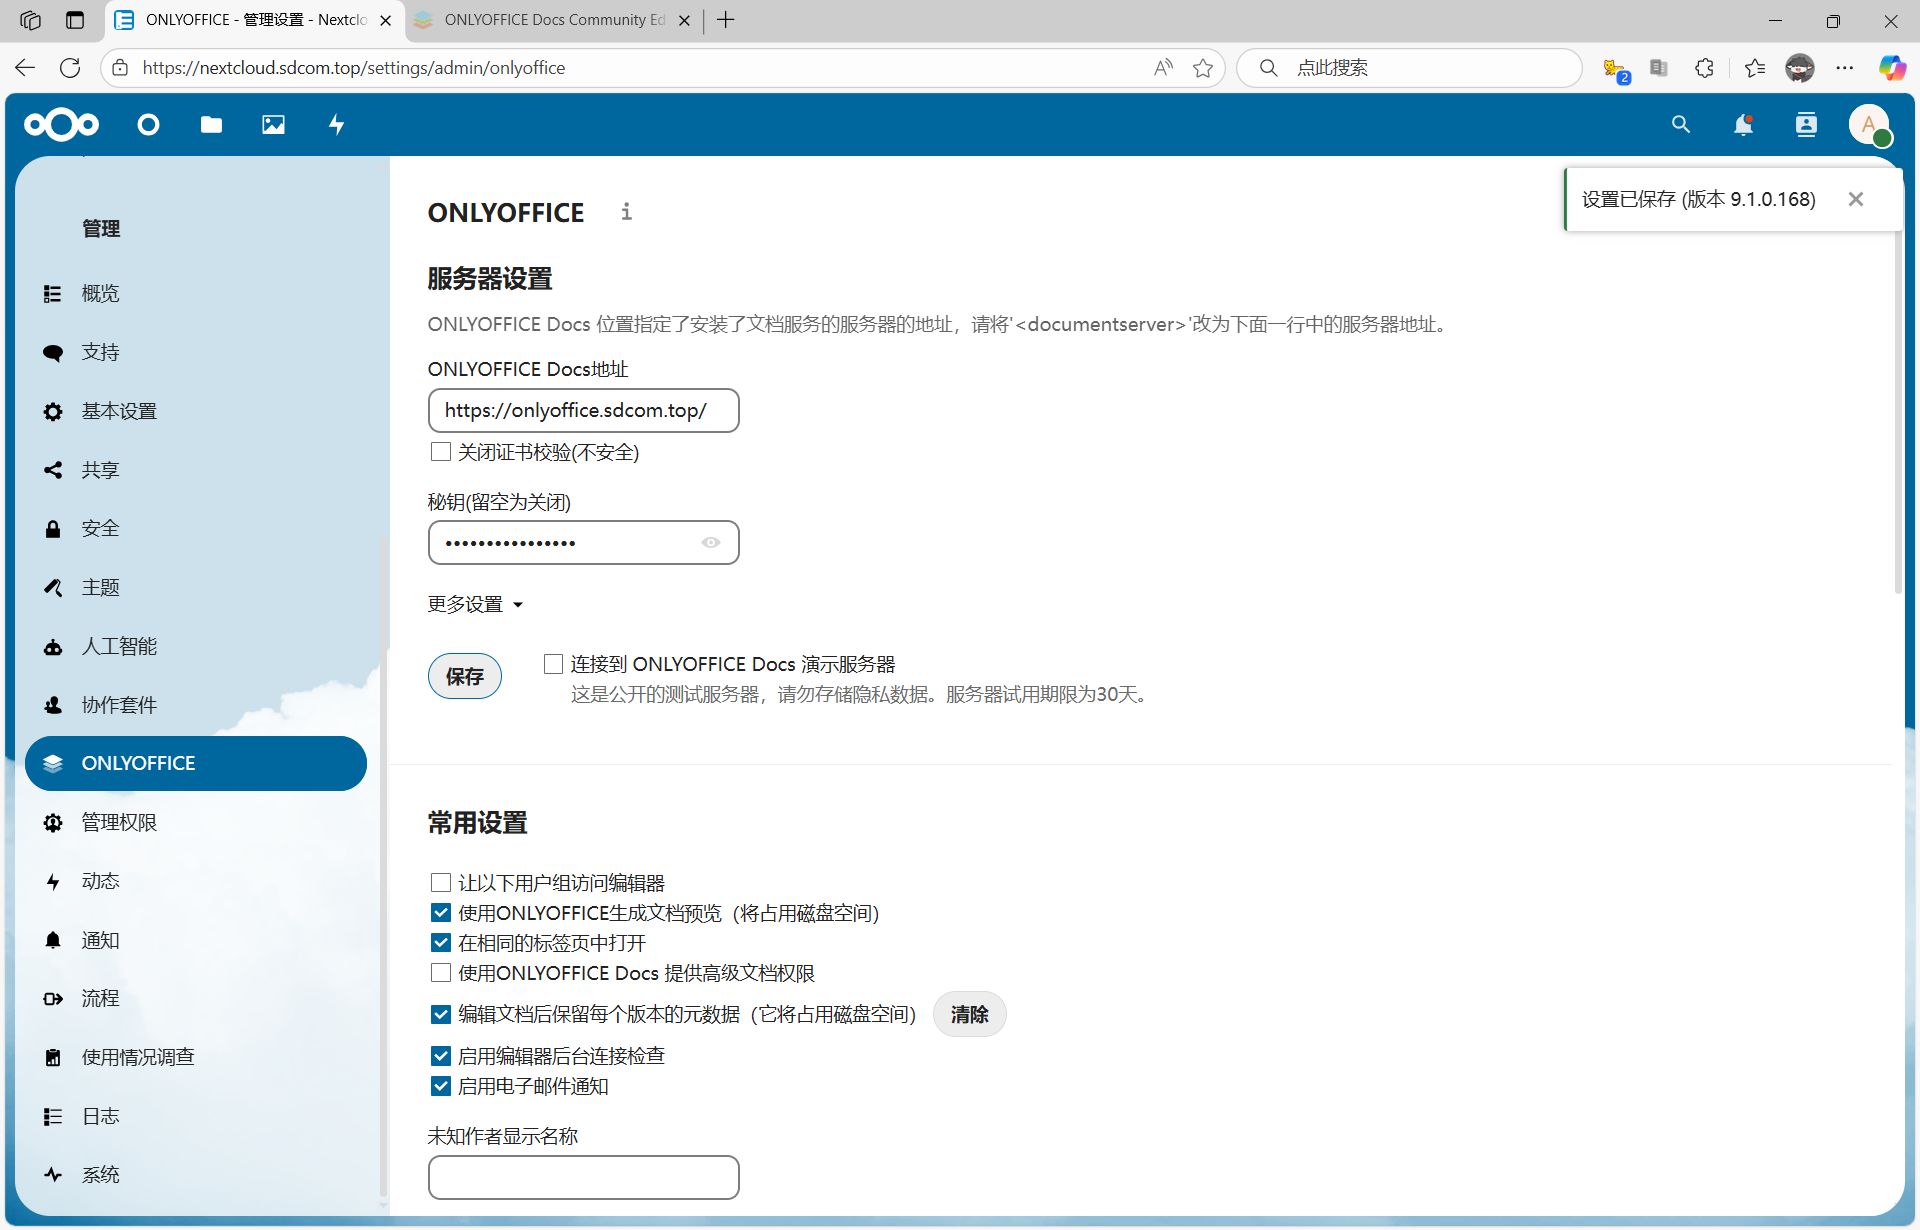Viewport: 1920px width, 1230px height.
Task: Click the header search magnifier icon
Action: 1681,125
